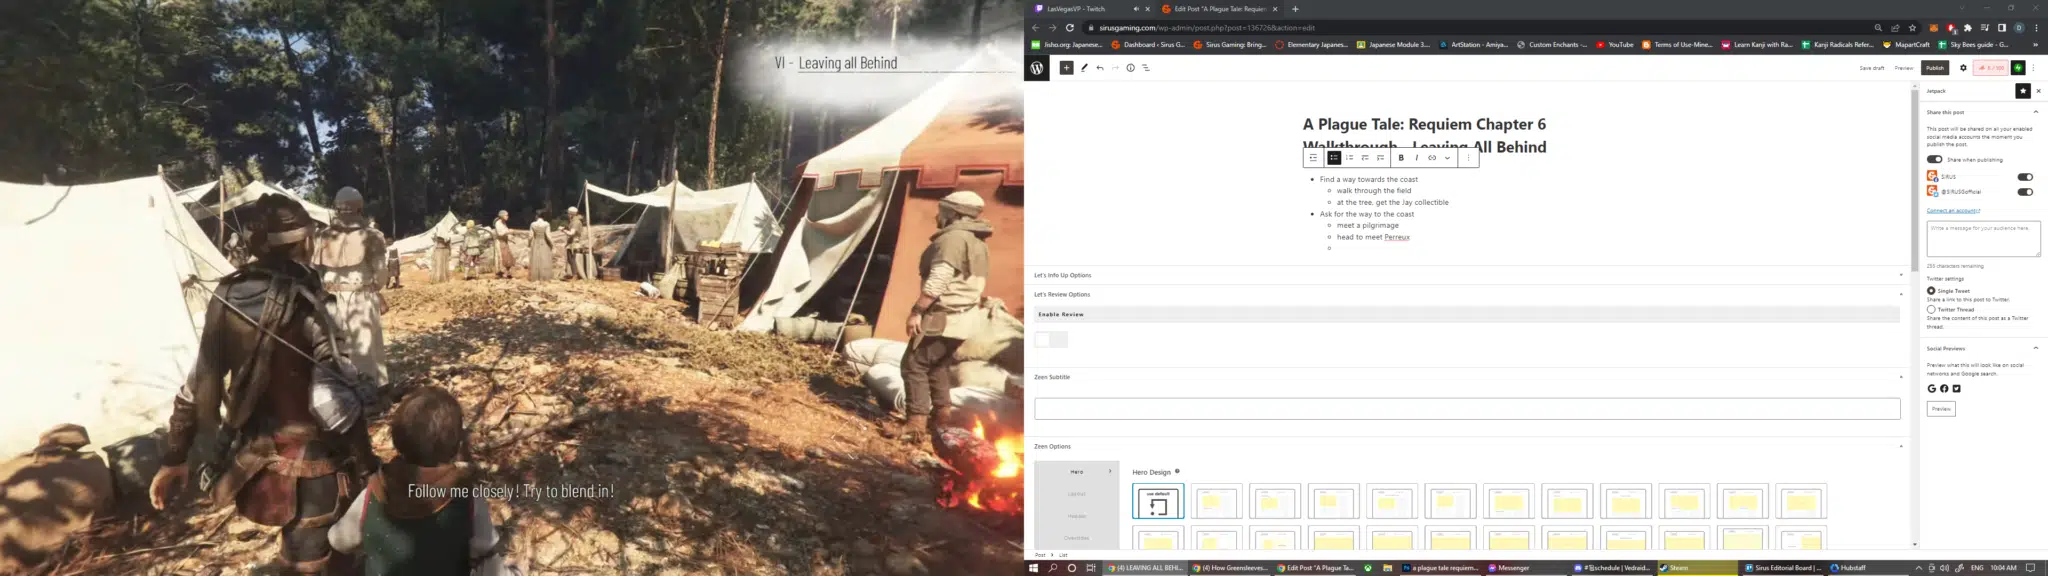Preview the Facebook social icon
Screen dimensions: 2048x576
tap(1944, 389)
